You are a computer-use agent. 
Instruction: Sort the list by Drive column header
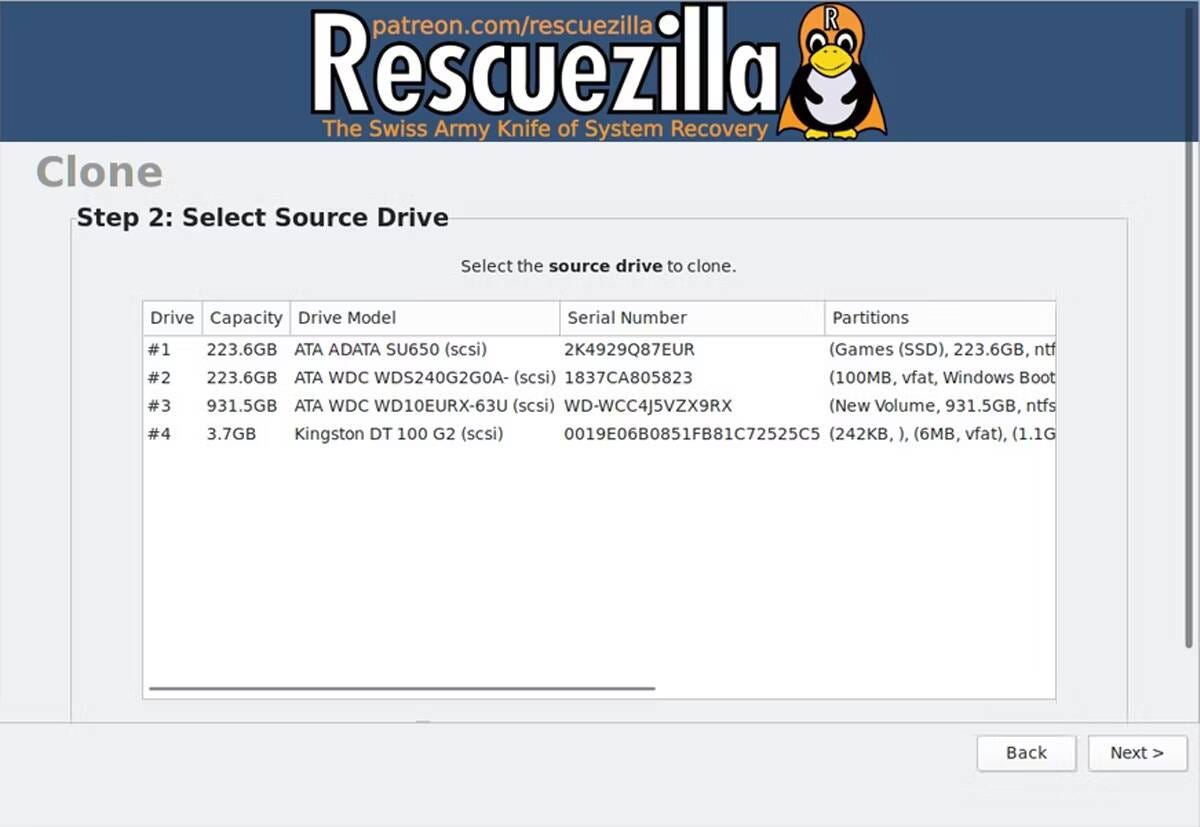click(x=172, y=318)
